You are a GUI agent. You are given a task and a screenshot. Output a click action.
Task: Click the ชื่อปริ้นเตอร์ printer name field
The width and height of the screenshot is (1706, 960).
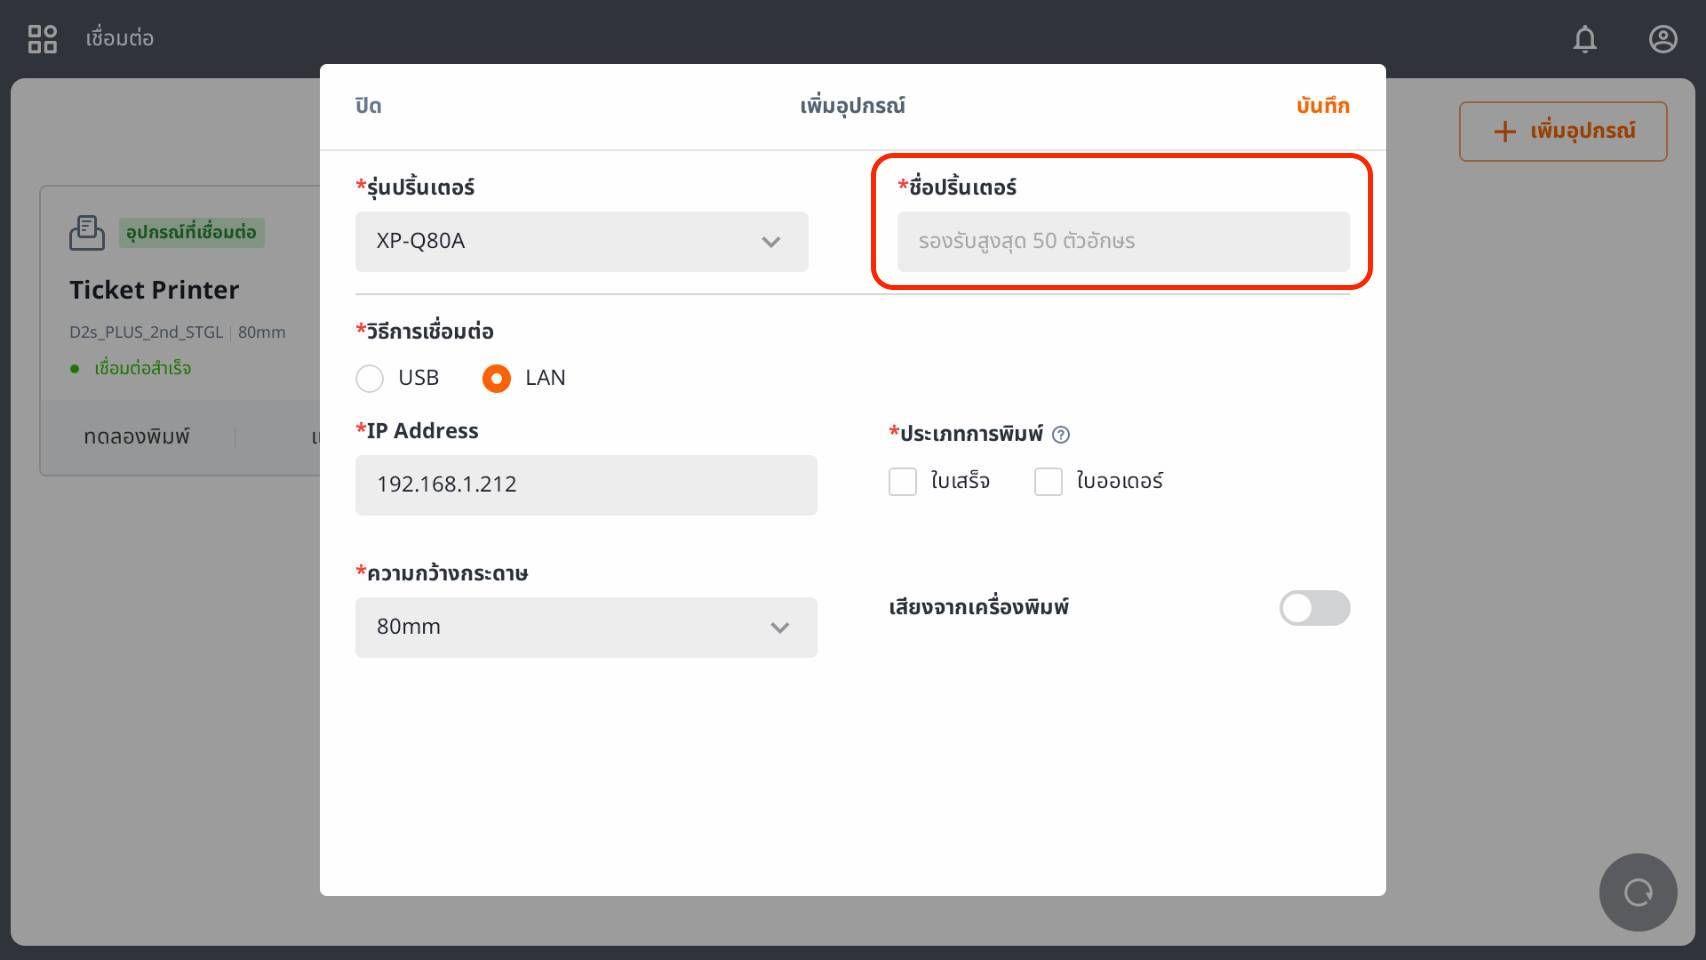point(1122,241)
